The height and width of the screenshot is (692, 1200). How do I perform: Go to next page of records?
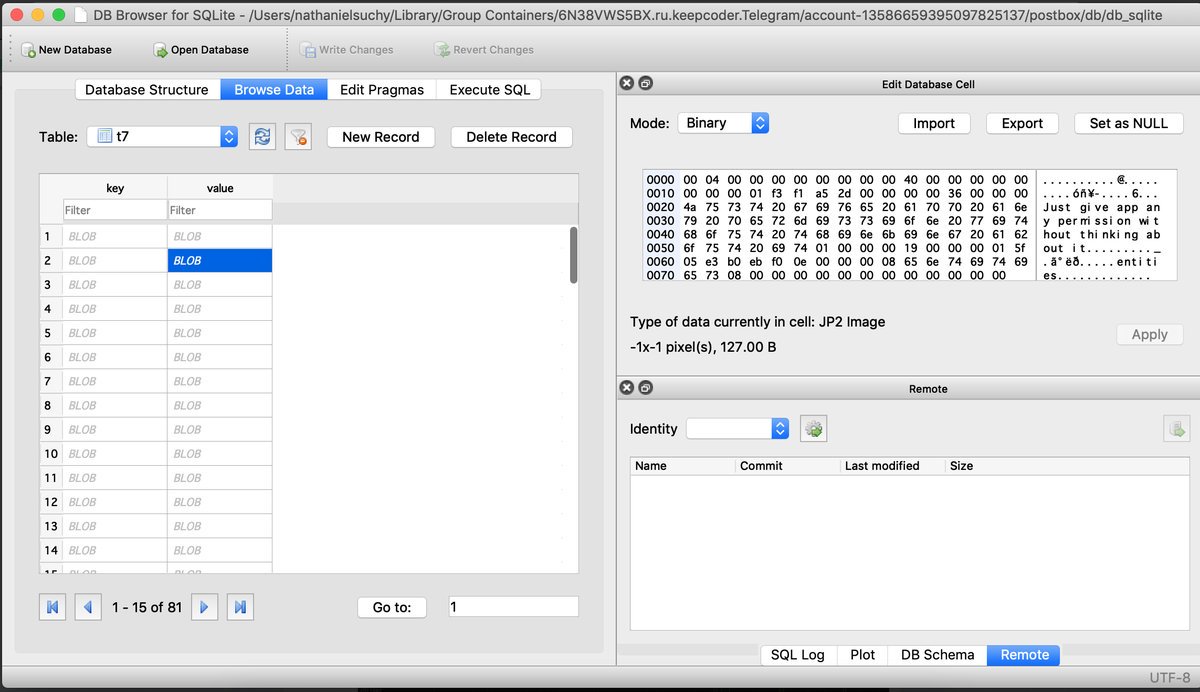tap(204, 607)
